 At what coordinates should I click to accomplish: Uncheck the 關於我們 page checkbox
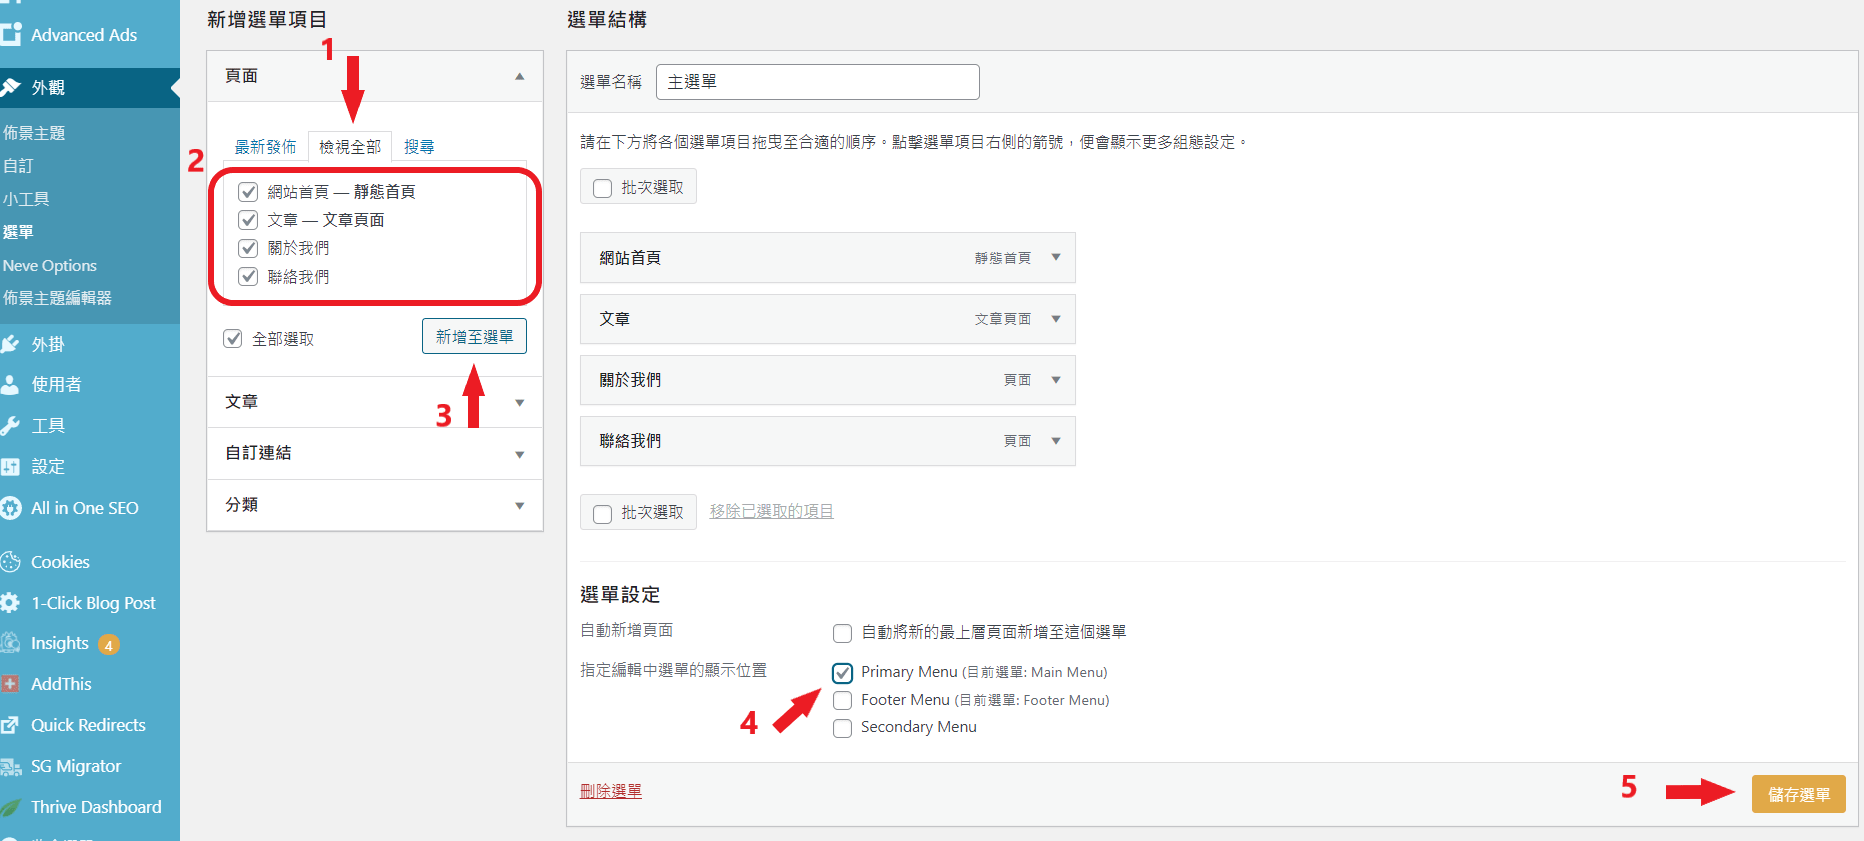click(x=249, y=248)
